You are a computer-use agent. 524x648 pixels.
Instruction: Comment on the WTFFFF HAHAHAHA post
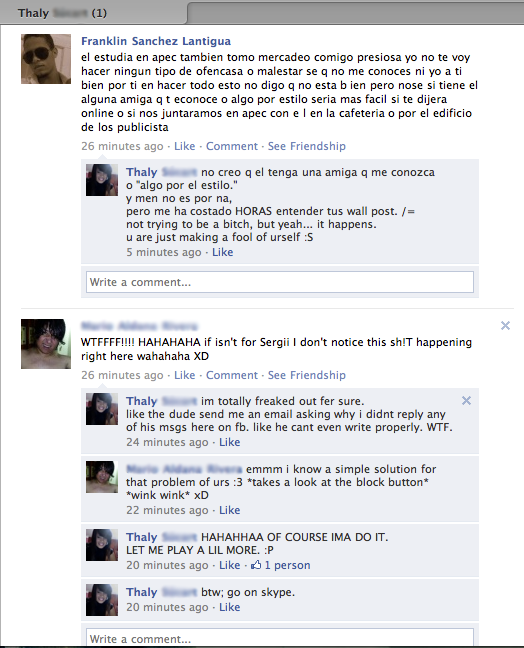[231, 375]
